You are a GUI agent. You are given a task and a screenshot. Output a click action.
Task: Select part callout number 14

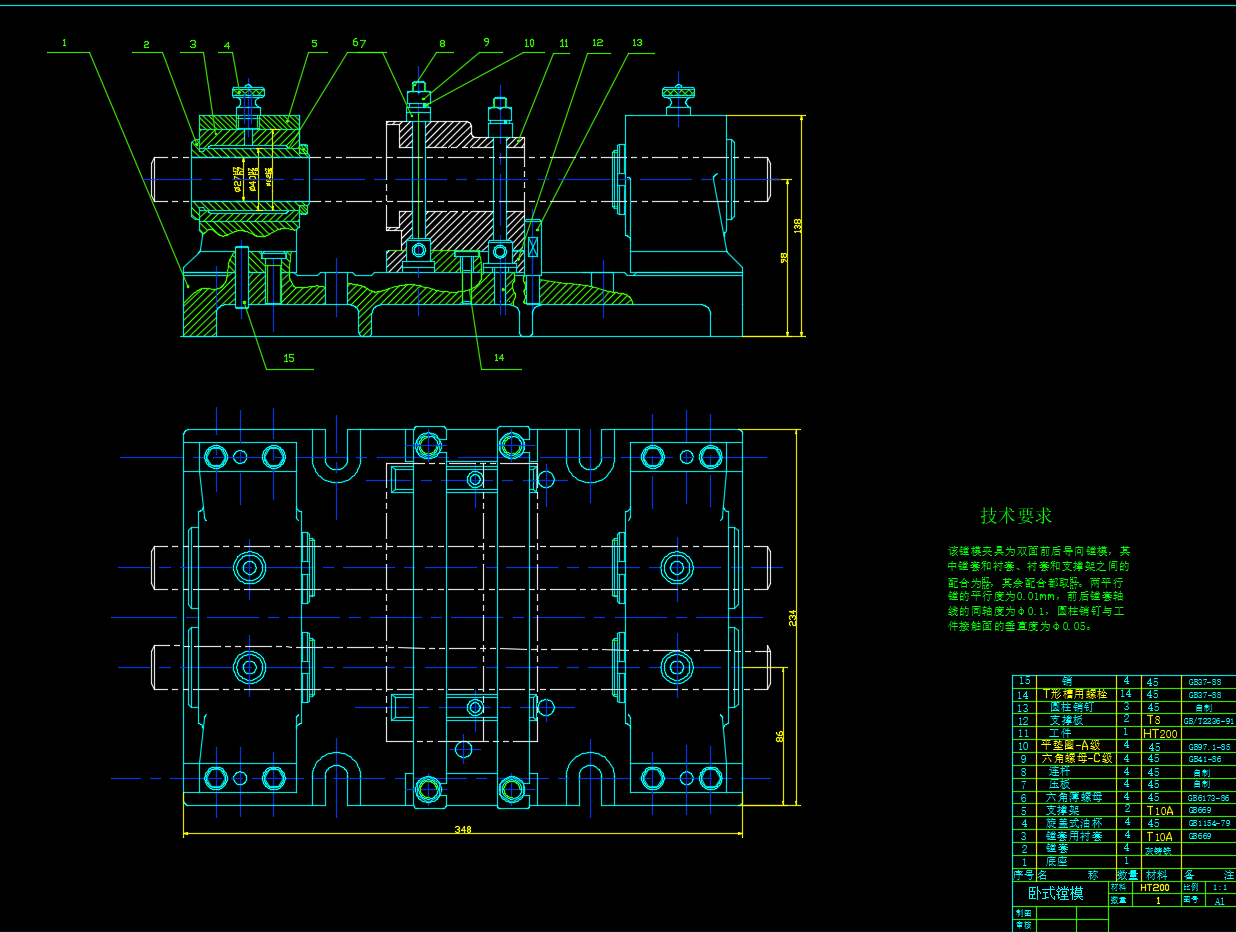pyautogui.click(x=499, y=358)
